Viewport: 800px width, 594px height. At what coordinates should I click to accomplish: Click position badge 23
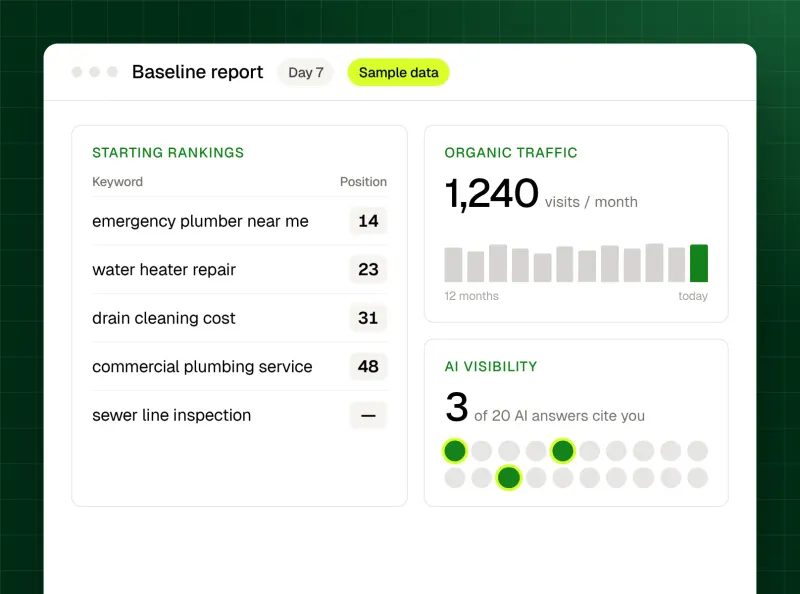[x=368, y=269]
